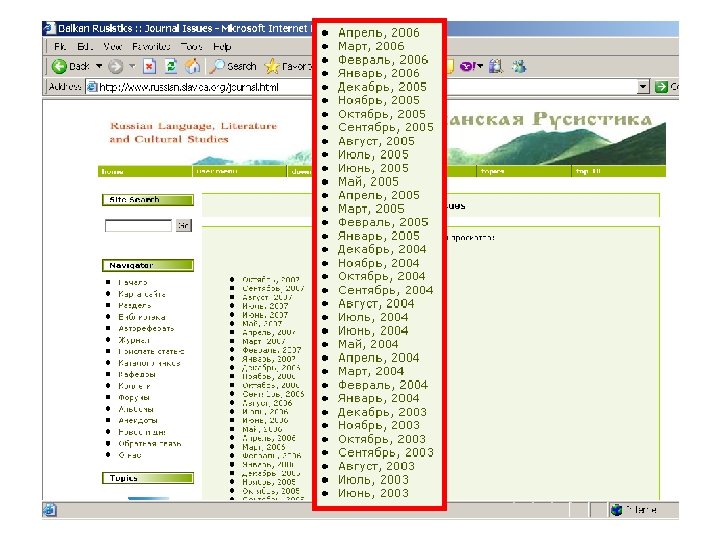Go to the browser Home page icon
This screenshot has height=540, width=720.
coord(192,67)
